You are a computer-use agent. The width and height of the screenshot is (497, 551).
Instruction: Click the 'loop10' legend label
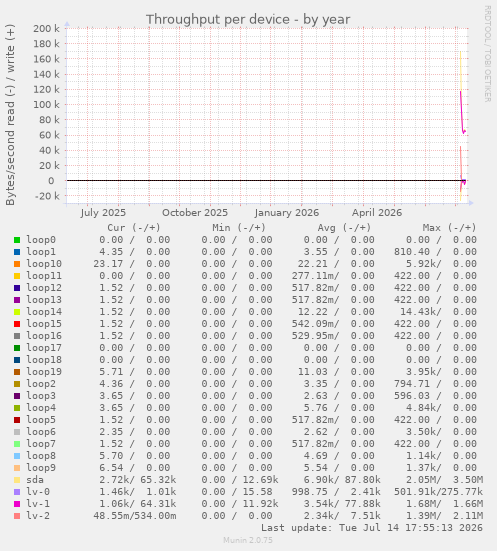tap(44, 264)
